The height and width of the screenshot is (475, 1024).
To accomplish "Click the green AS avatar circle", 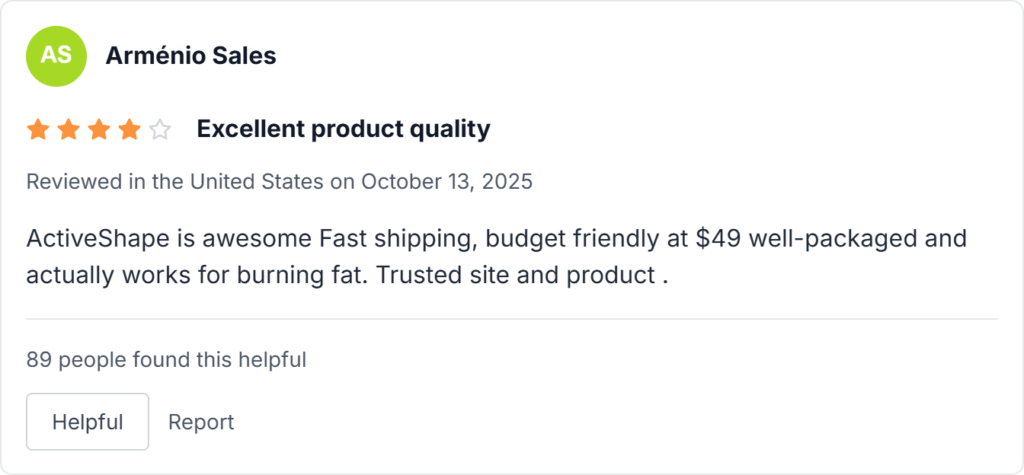I will pyautogui.click(x=56, y=55).
